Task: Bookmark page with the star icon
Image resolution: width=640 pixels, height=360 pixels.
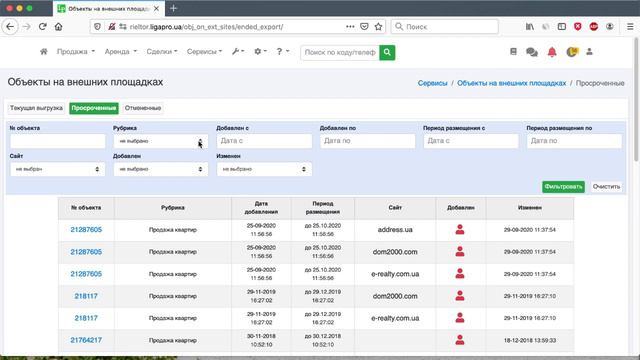Action: point(378,27)
